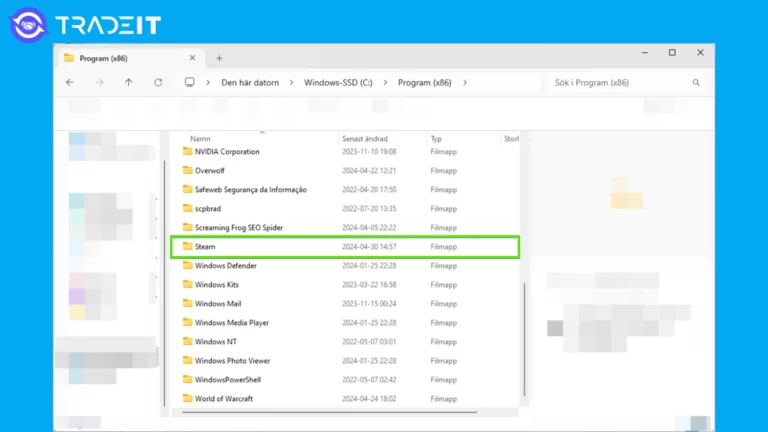Click the scpbrad folder icon
768x432 pixels.
tap(188, 208)
